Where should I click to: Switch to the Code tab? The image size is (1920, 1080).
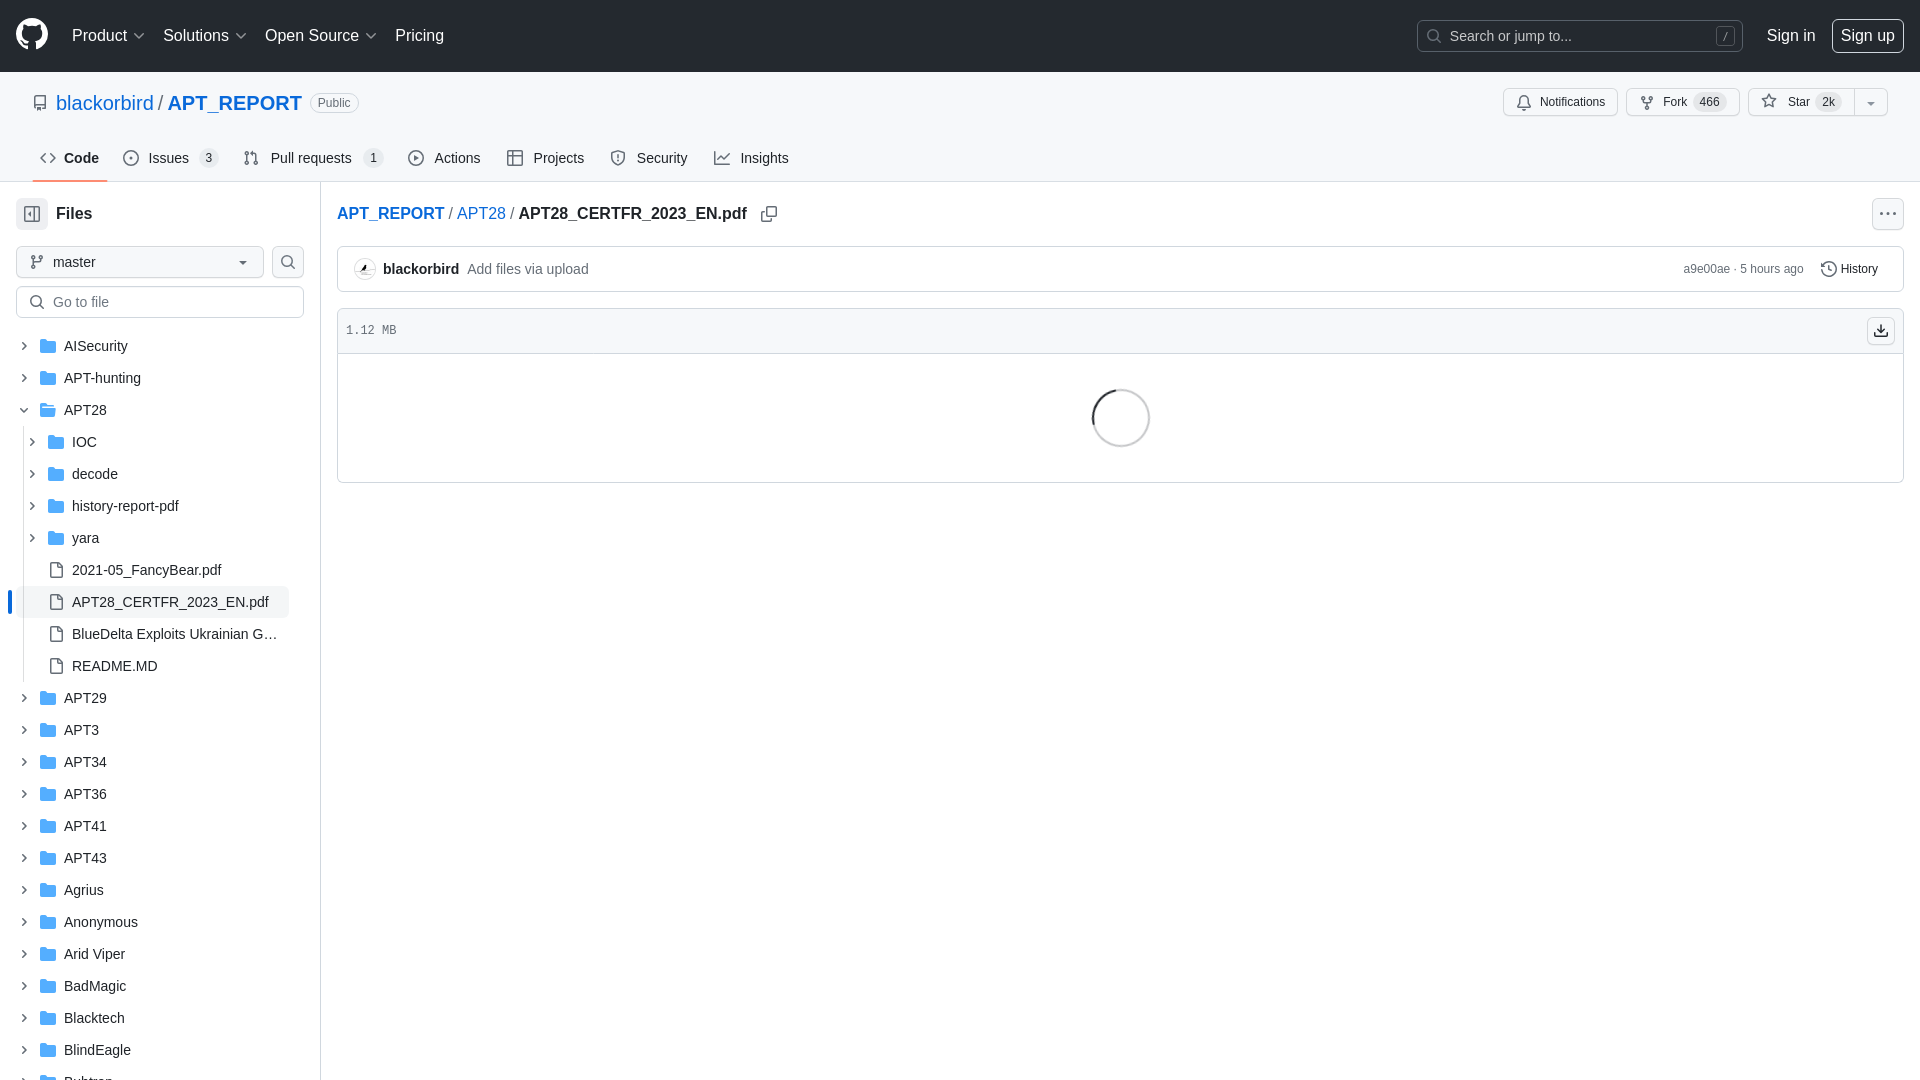tap(70, 158)
